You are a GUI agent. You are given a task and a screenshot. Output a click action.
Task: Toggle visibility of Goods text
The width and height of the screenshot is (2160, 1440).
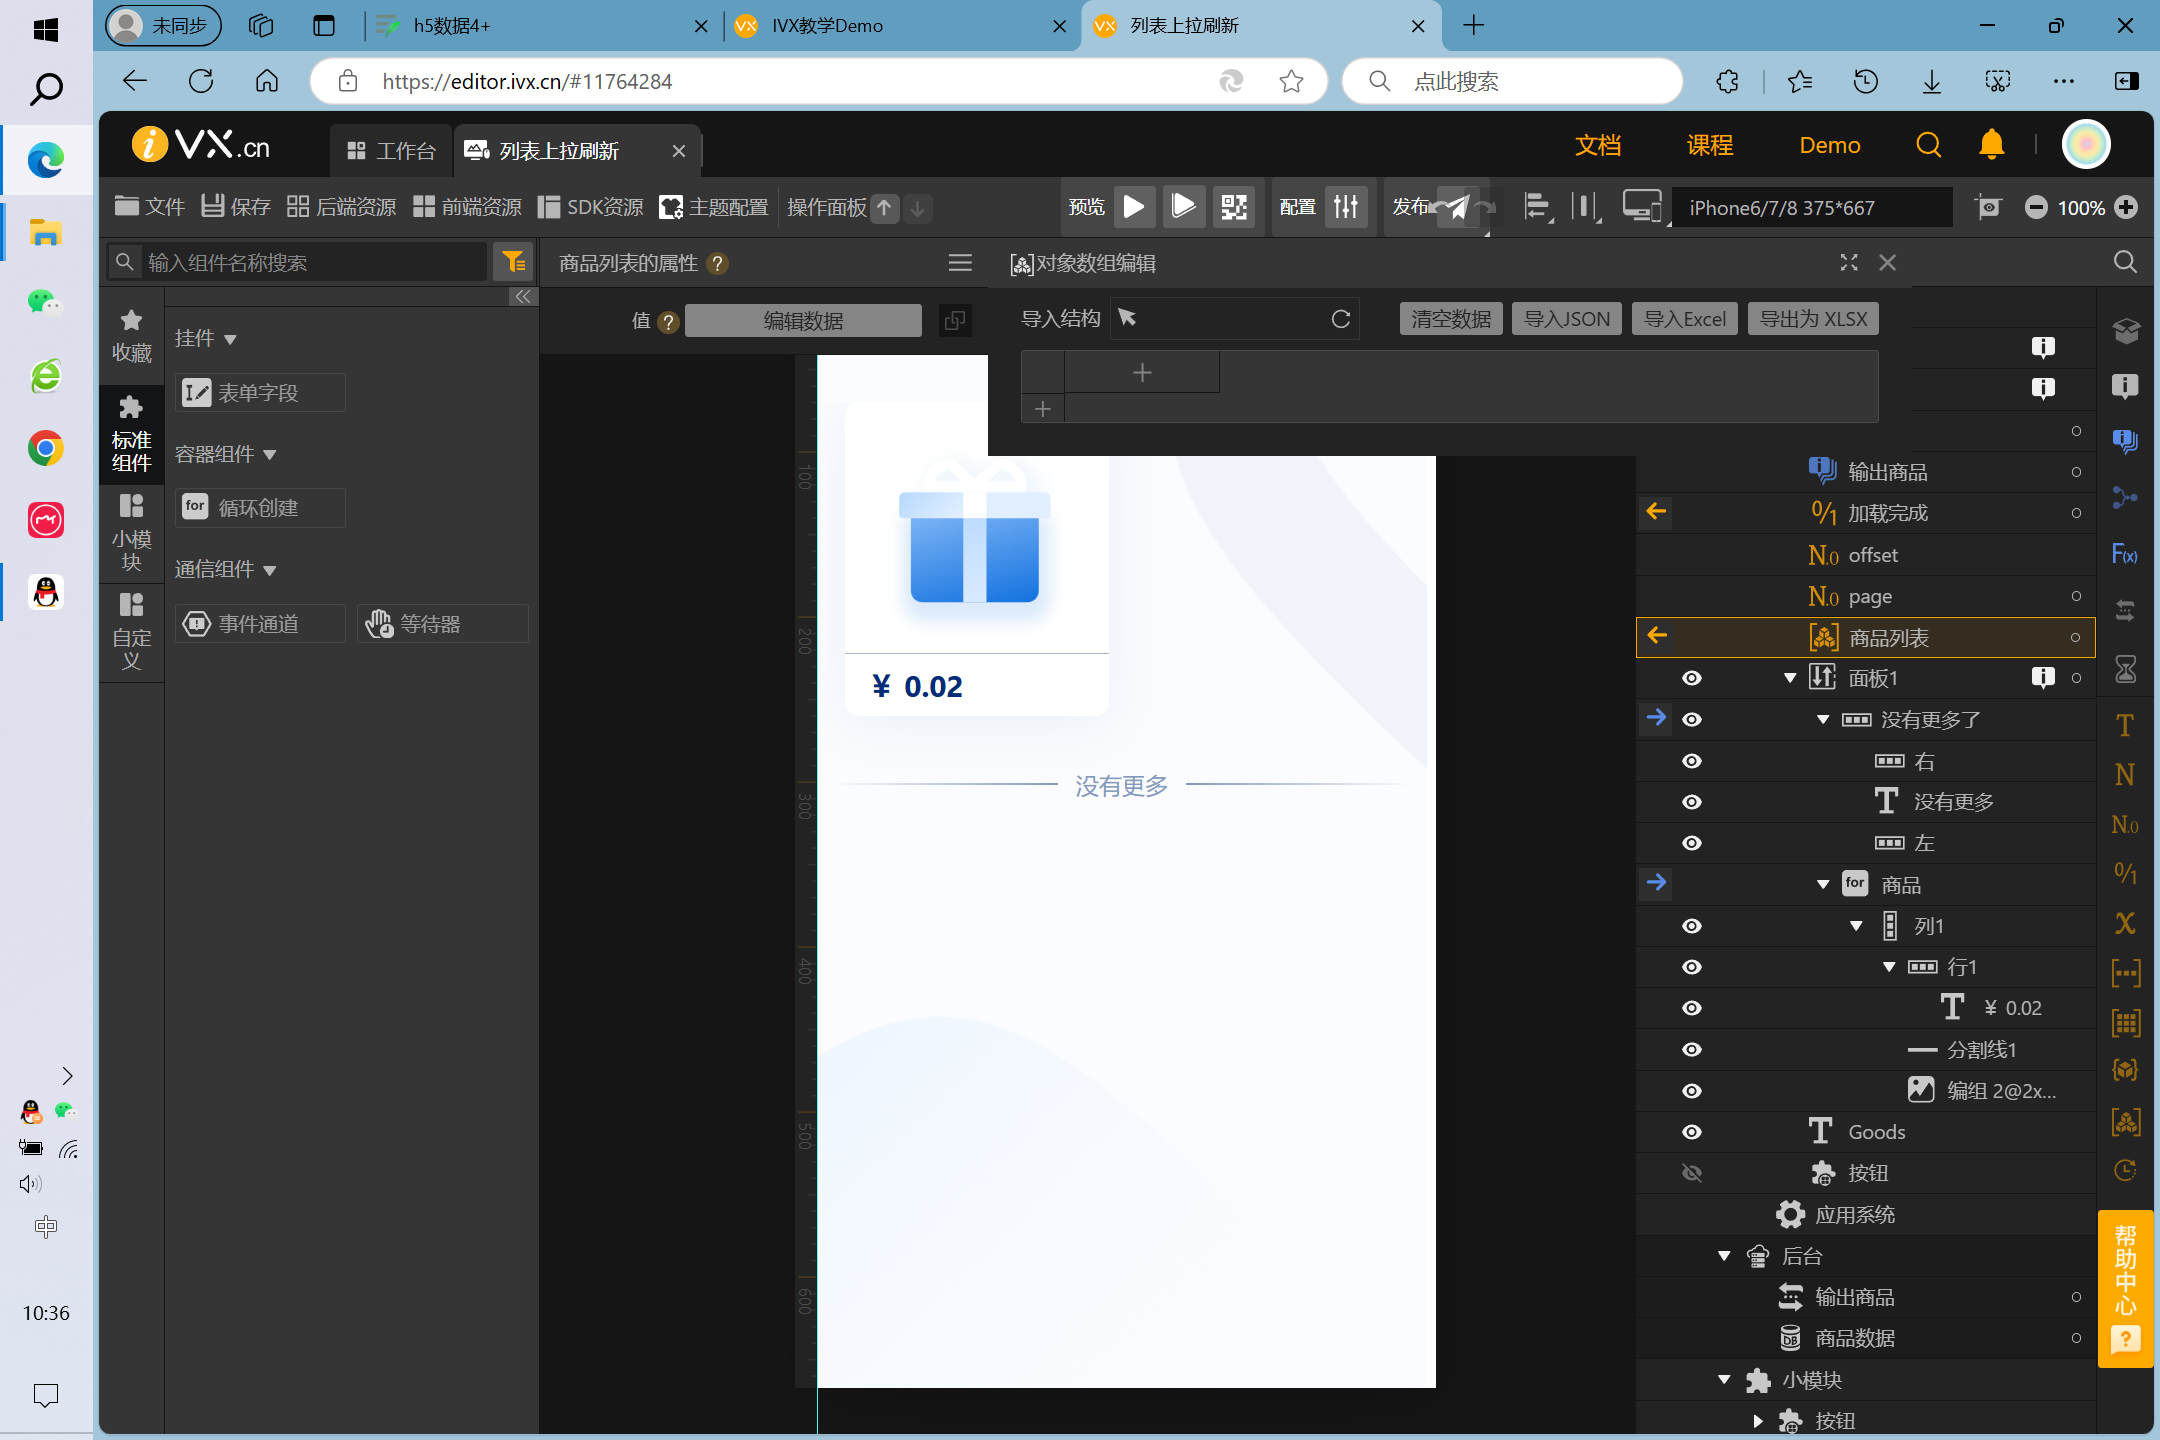coord(1691,1132)
